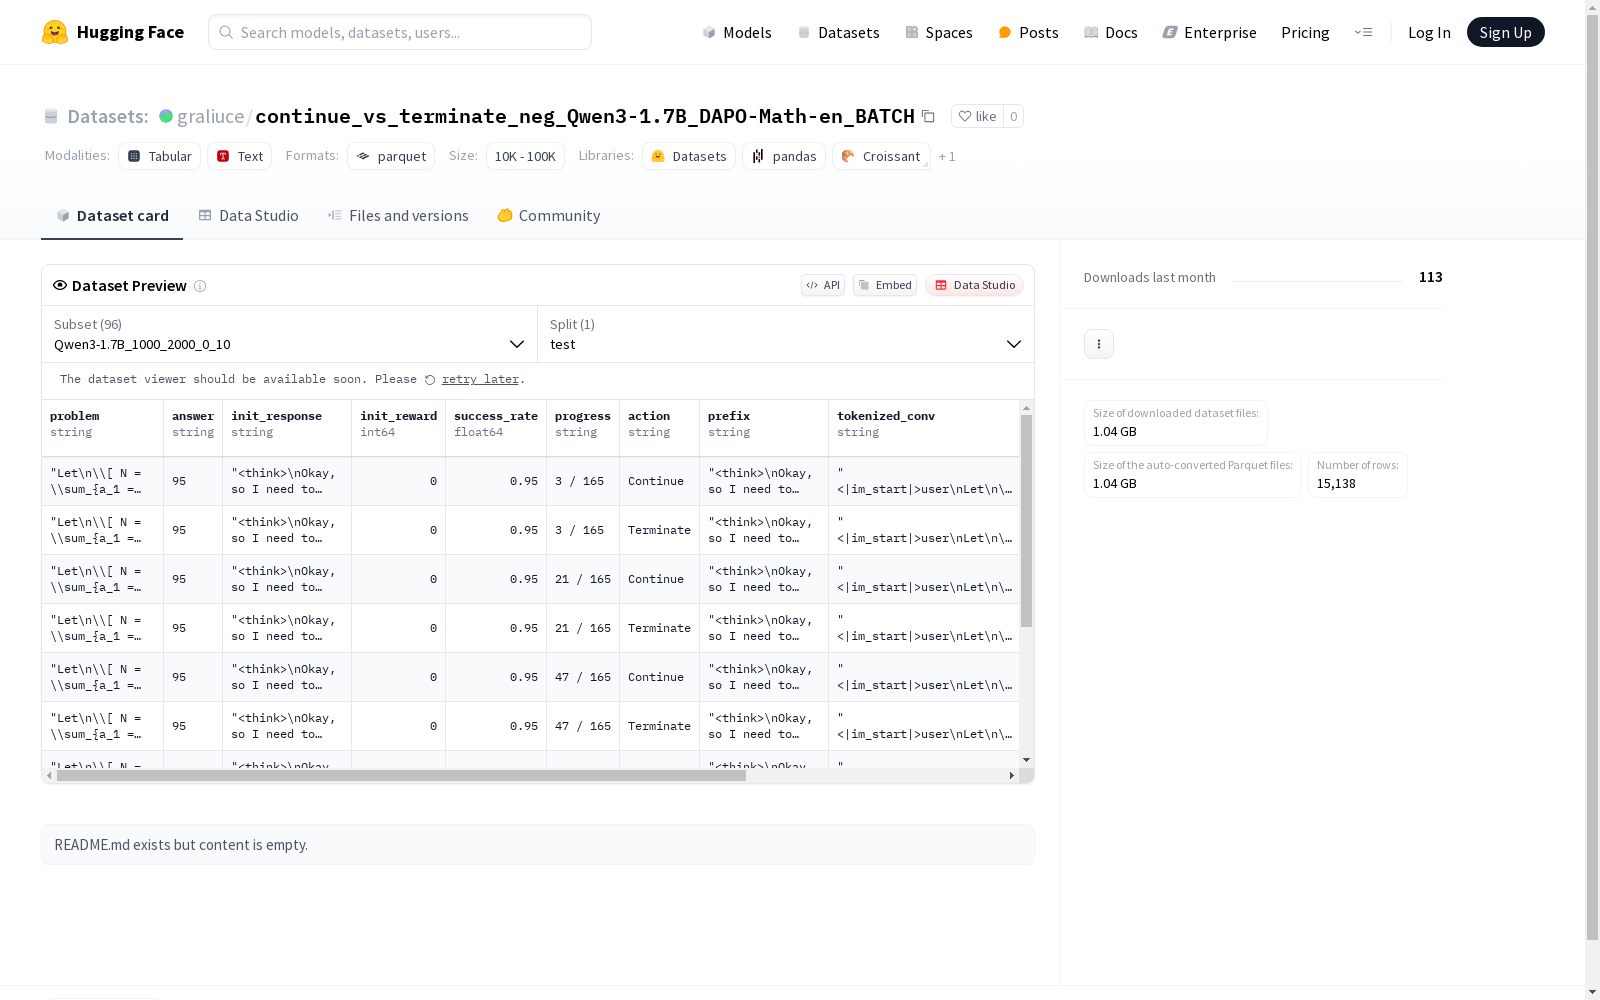1600x1000 pixels.
Task: Click the Sign Up button
Action: pyautogui.click(x=1506, y=32)
